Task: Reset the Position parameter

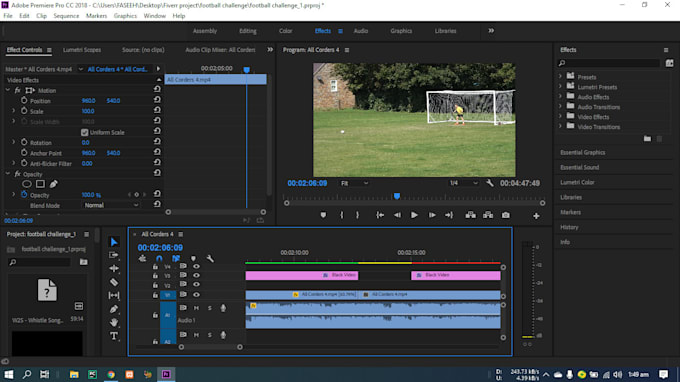Action: [157, 100]
